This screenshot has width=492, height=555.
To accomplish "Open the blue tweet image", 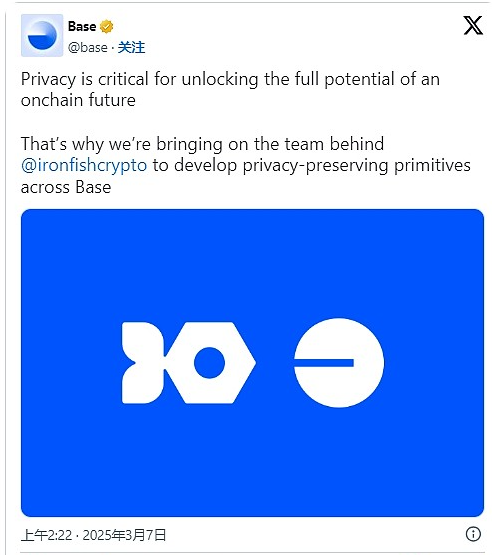I will click(x=252, y=363).
